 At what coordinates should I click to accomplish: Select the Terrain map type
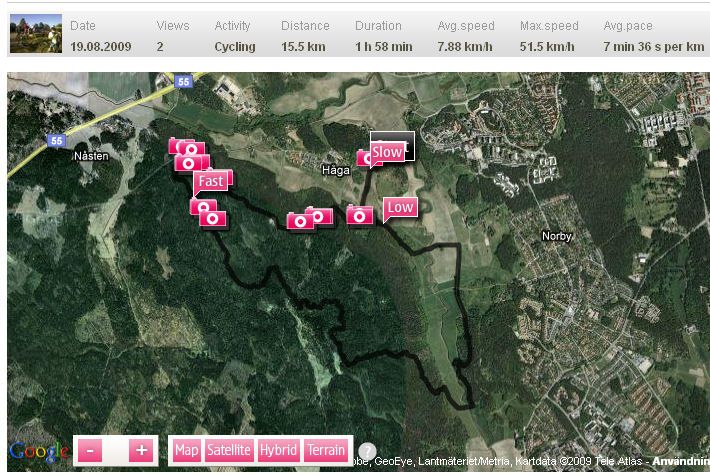click(326, 450)
